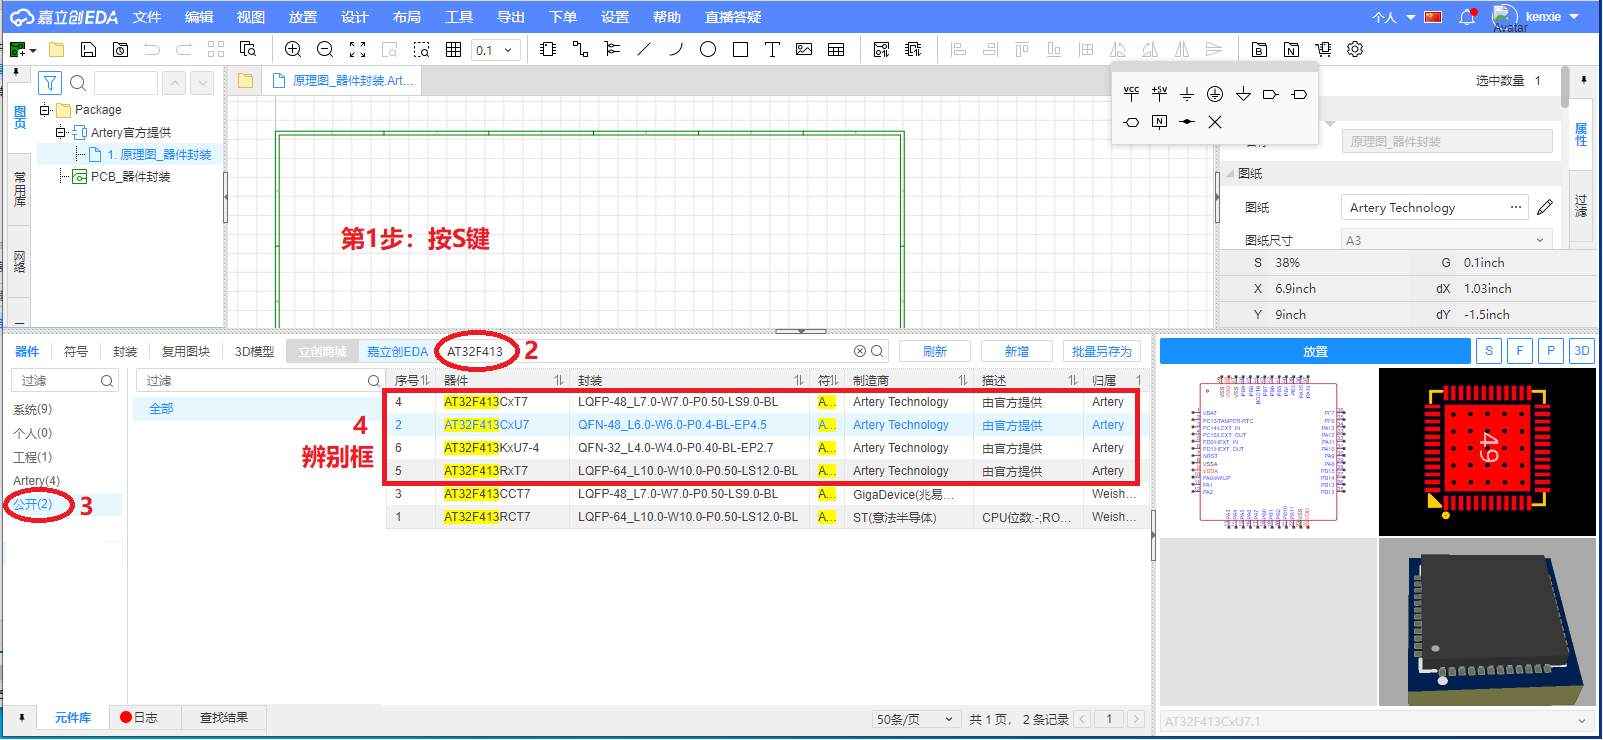Collapse the Package tree node
Screen dimensions: 1603x740
click(x=45, y=110)
